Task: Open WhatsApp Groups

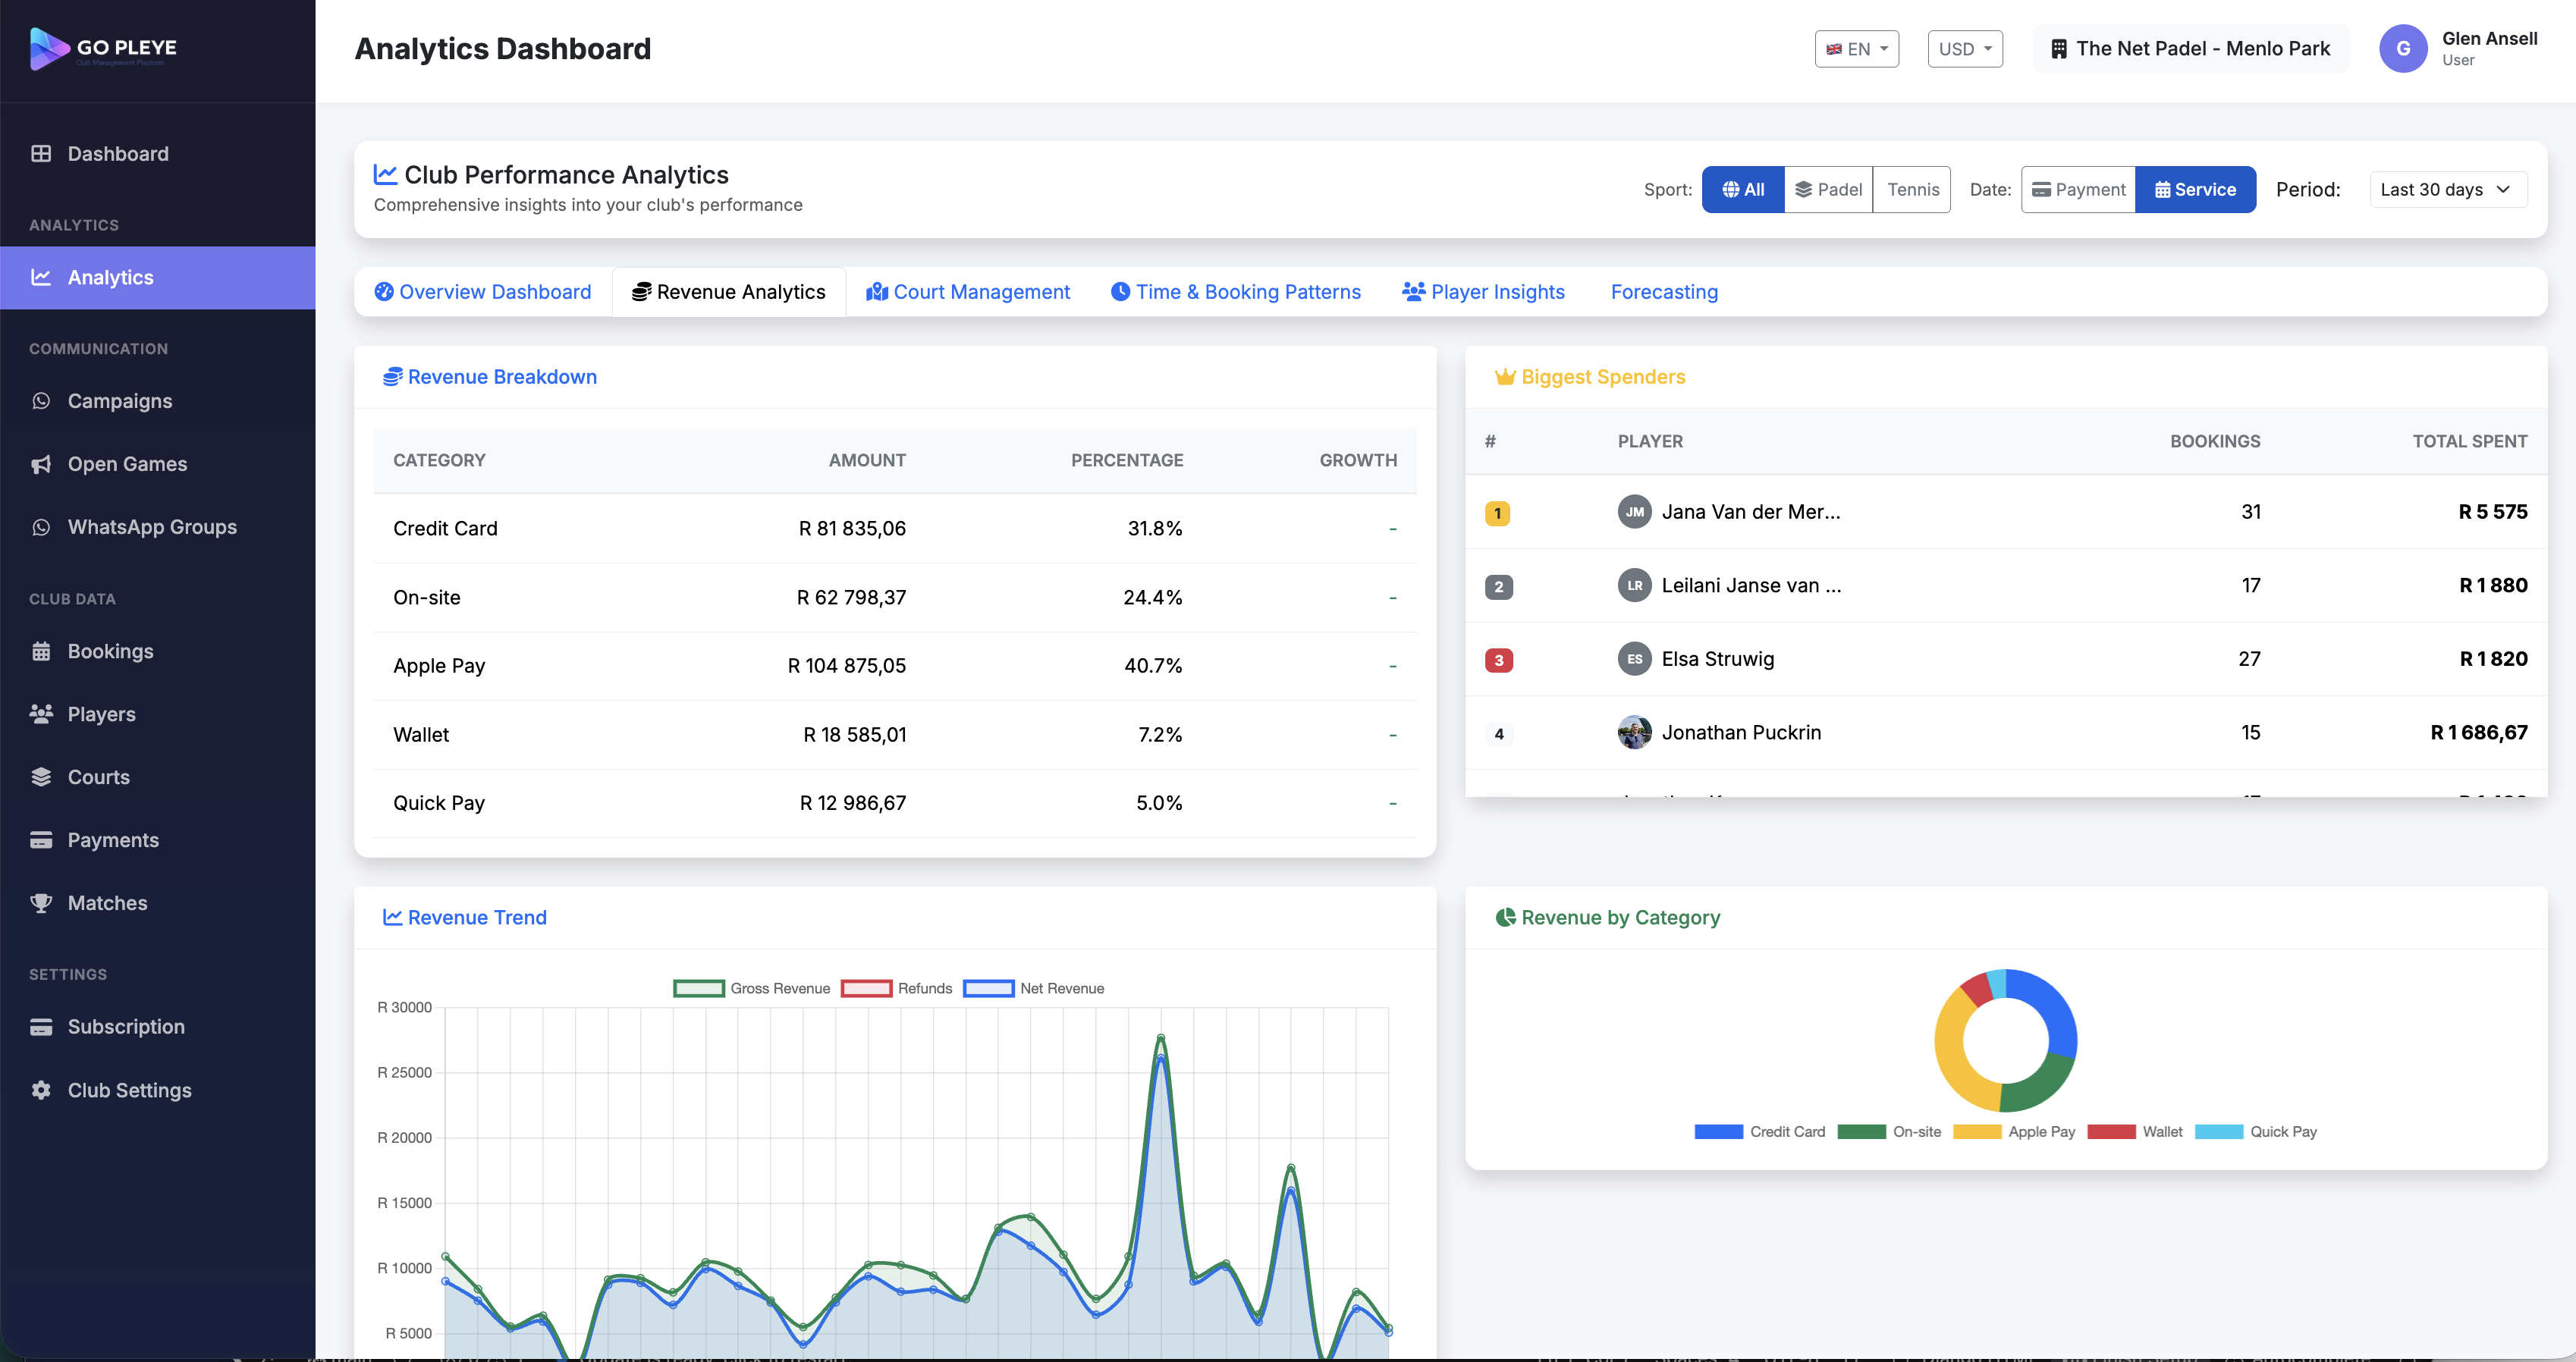Action: coord(151,526)
